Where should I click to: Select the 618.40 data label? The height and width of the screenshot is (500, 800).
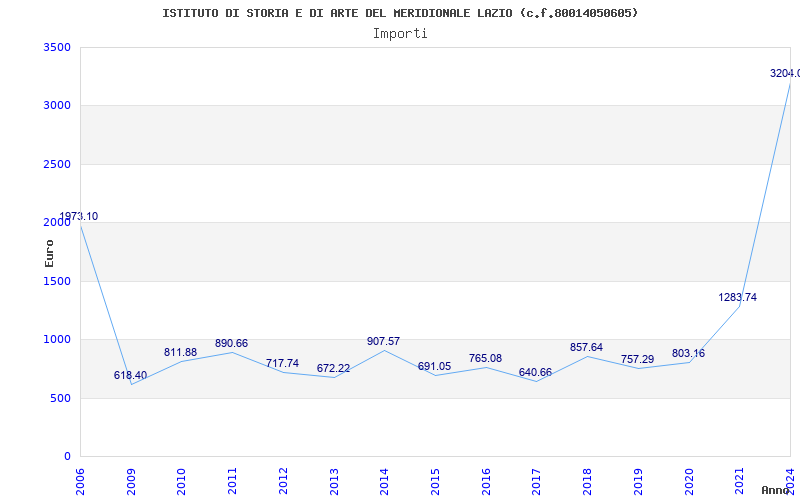pos(130,376)
